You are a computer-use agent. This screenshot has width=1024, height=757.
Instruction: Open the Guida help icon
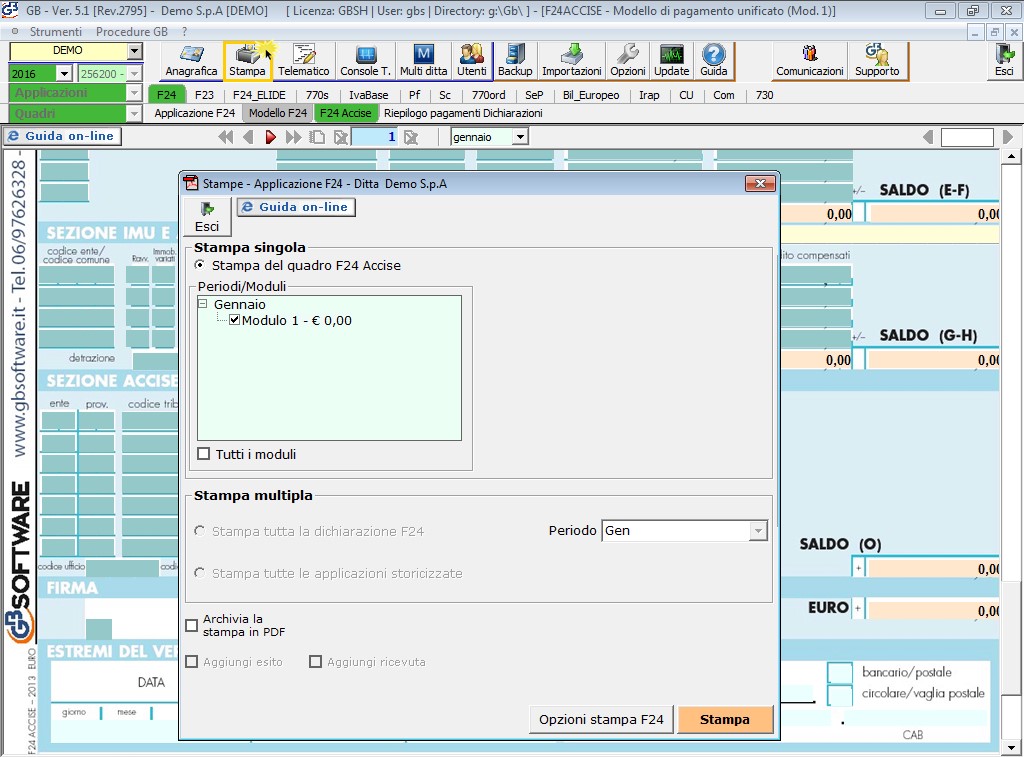point(713,61)
